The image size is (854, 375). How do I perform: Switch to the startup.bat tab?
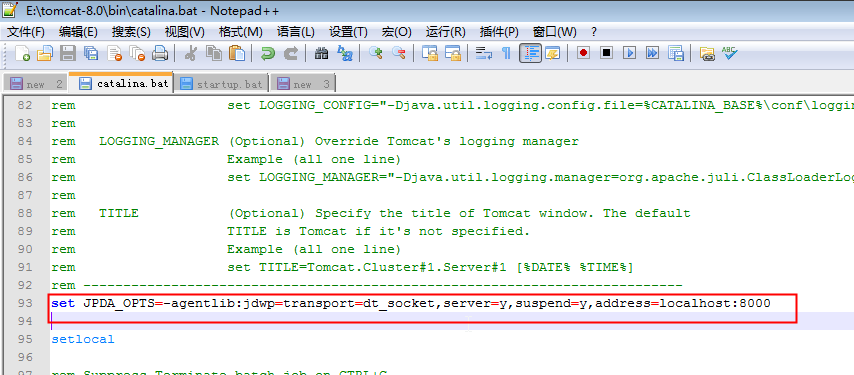221,84
